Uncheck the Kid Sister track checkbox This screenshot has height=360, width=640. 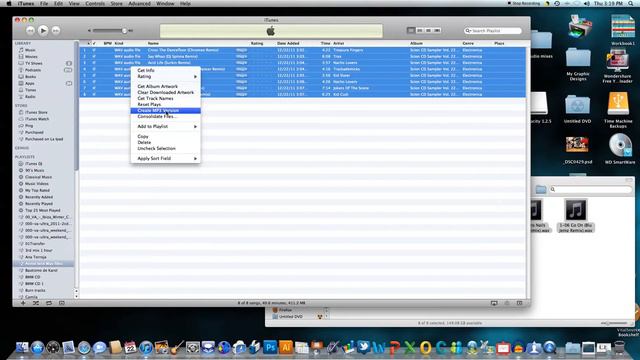(x=94, y=75)
